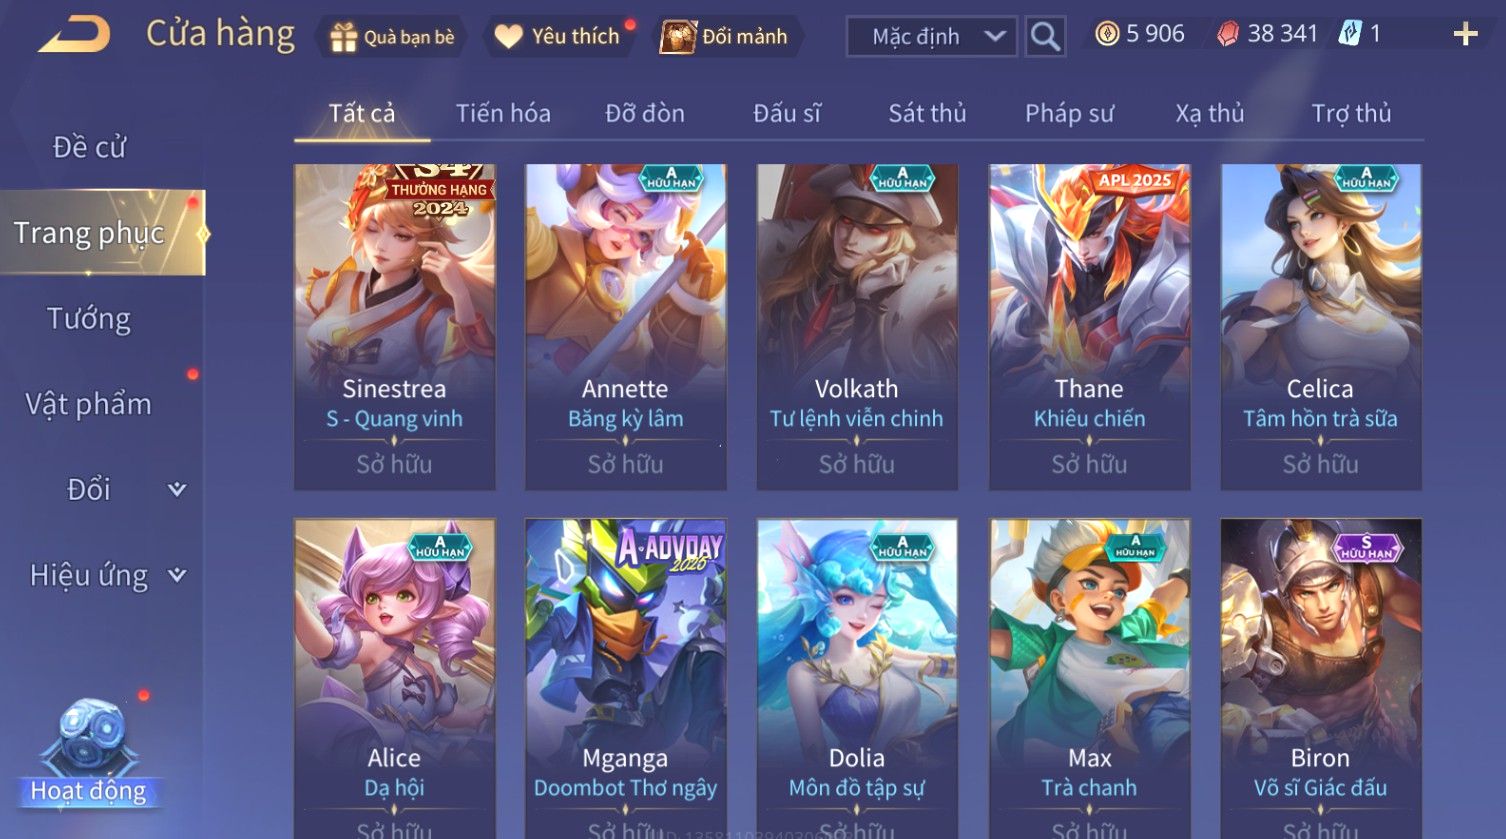Open Vật phẩm sidebar menu
Screen dimensions: 1506x839
(x=89, y=404)
